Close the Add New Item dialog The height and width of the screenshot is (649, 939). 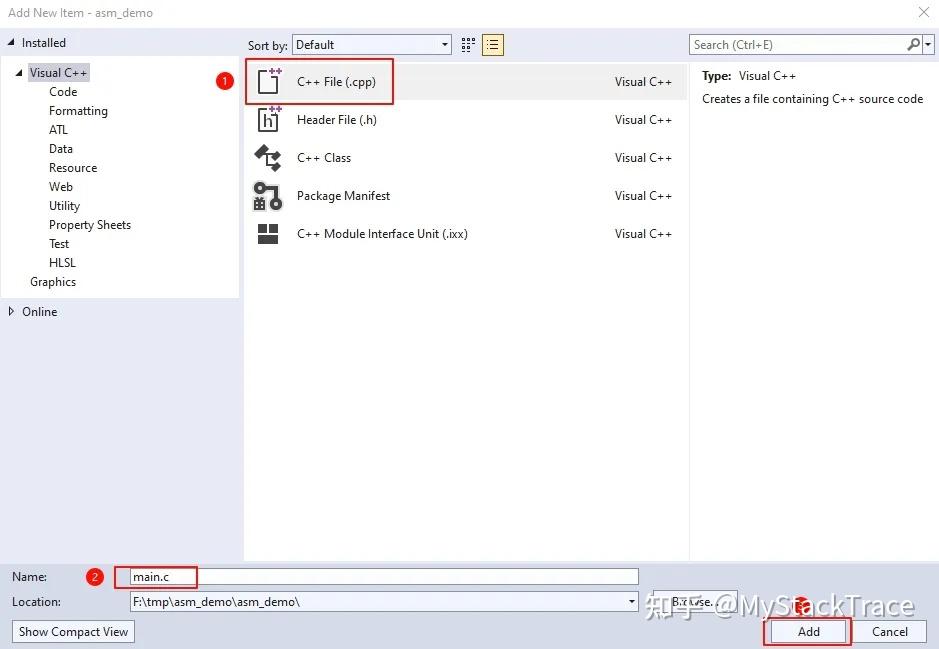(x=923, y=12)
